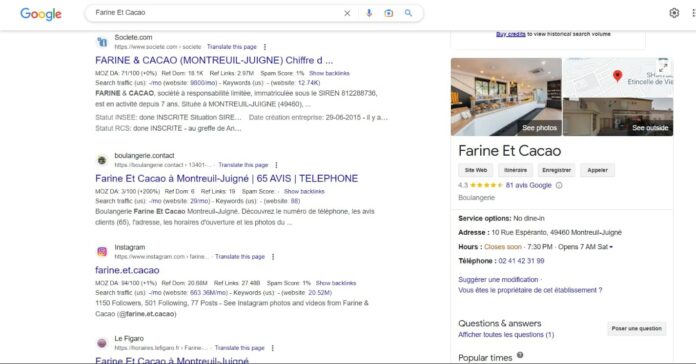Click the Site Web button
The height and width of the screenshot is (364, 696).
click(476, 170)
